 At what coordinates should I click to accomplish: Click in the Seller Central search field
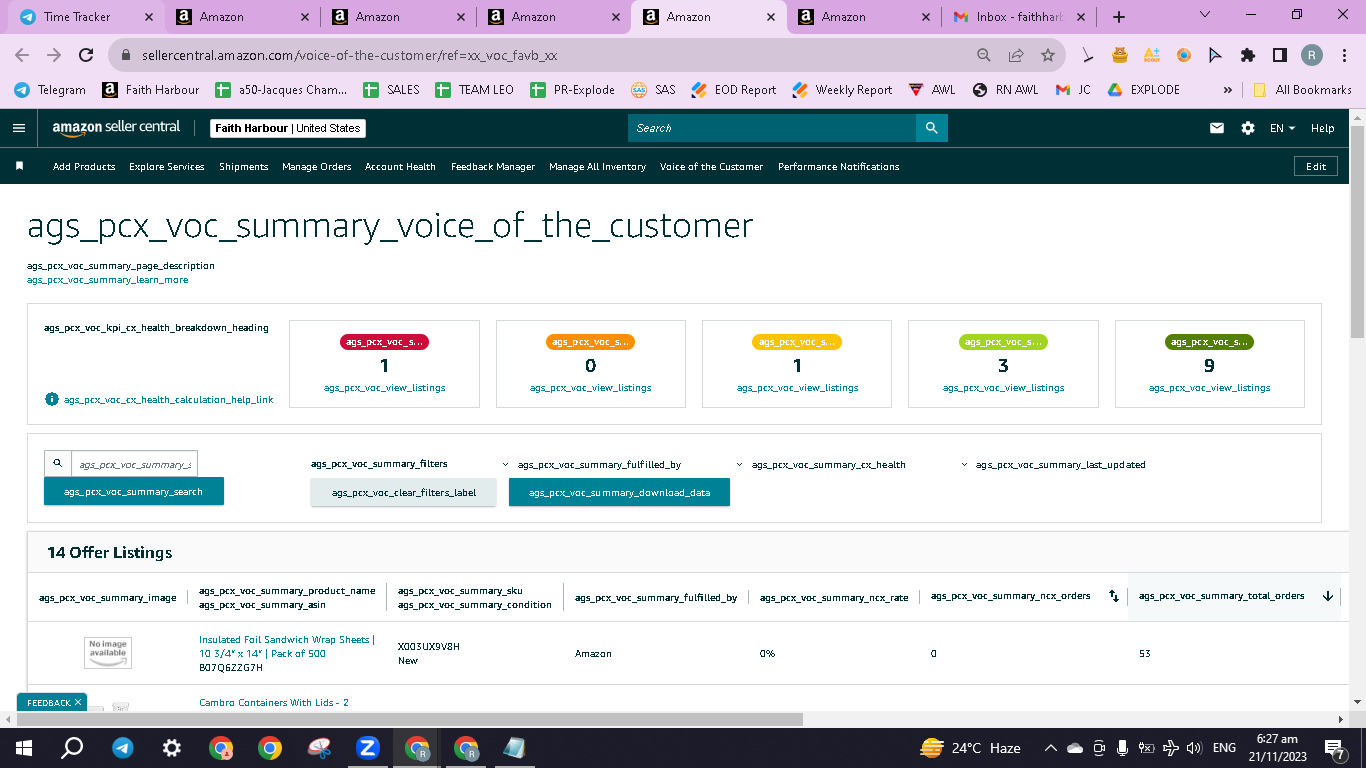point(772,128)
